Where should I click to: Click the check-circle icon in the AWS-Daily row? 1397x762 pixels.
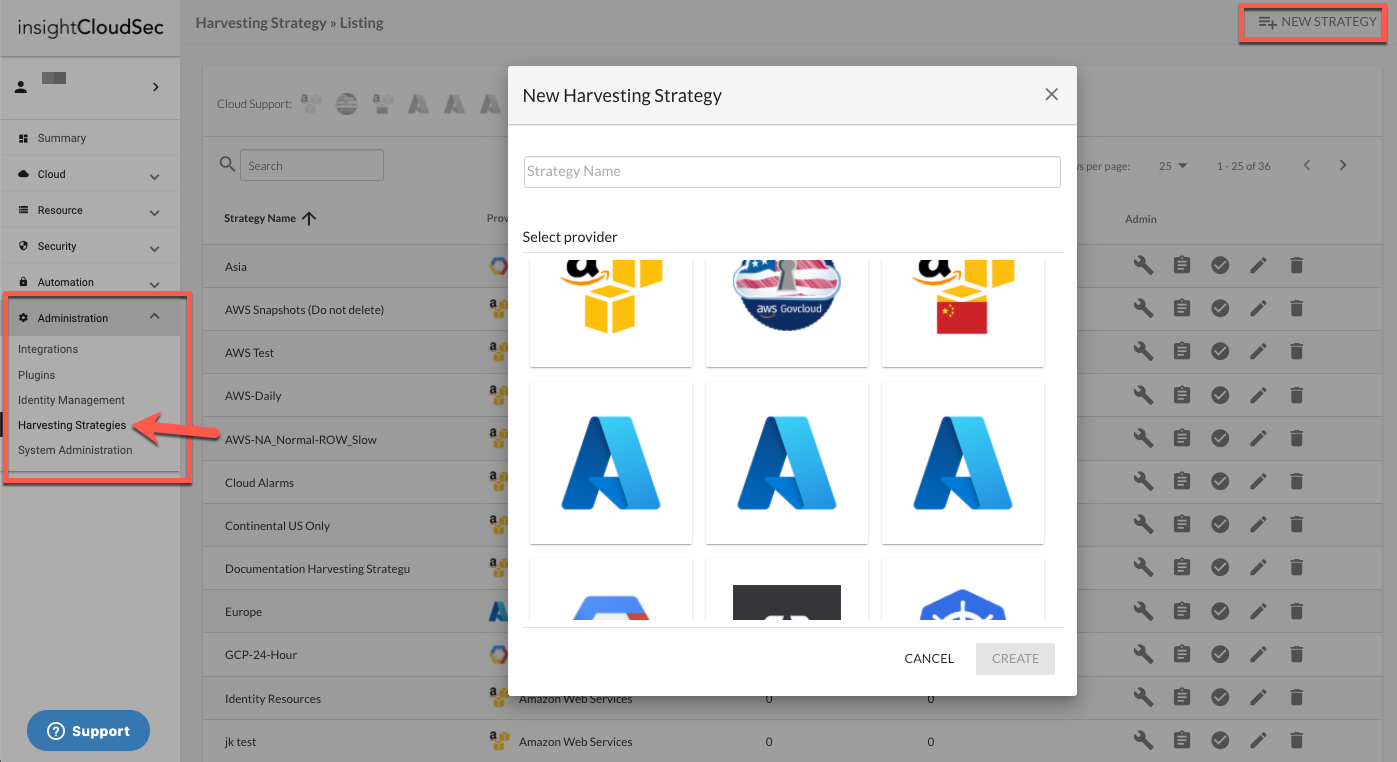1219,394
